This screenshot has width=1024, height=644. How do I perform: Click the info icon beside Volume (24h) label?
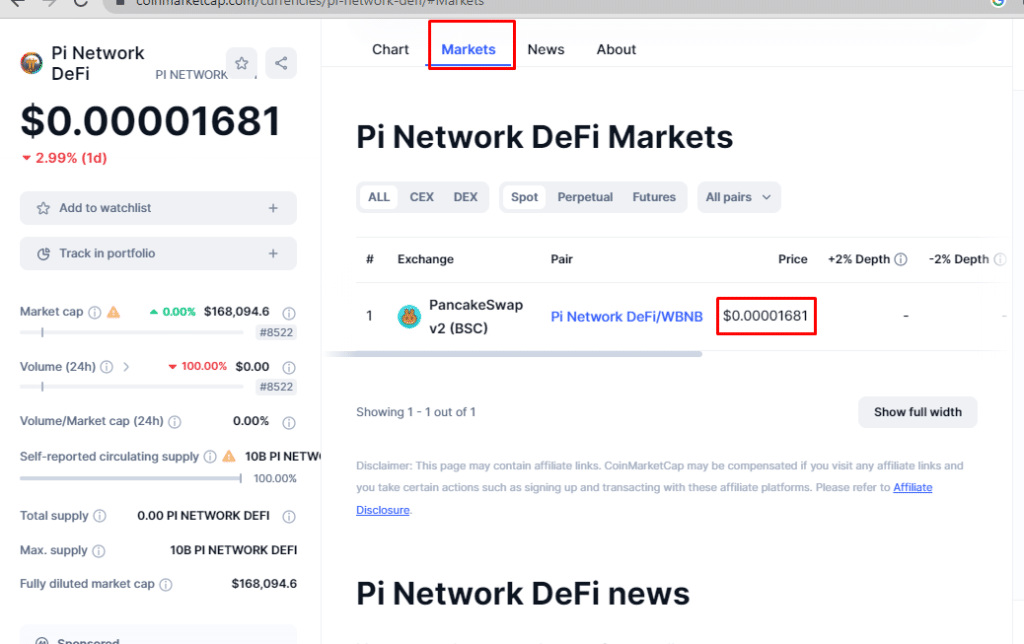click(x=106, y=367)
